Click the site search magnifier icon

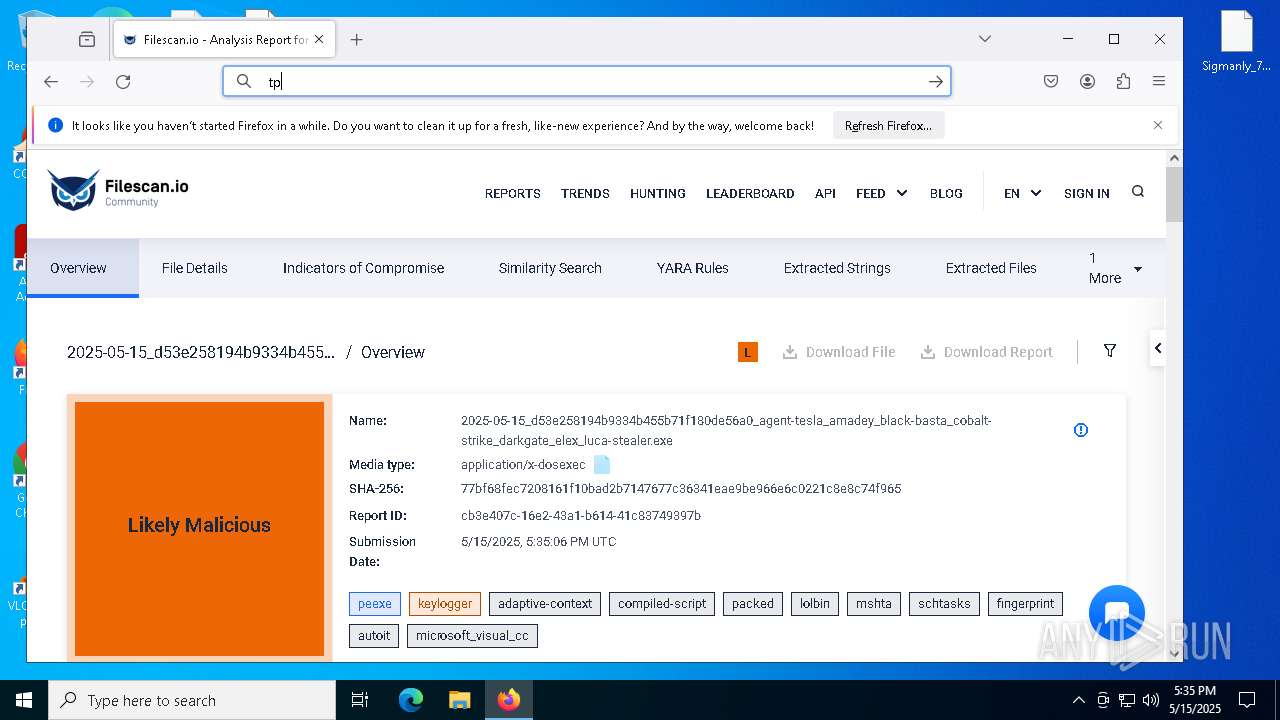click(x=1138, y=191)
